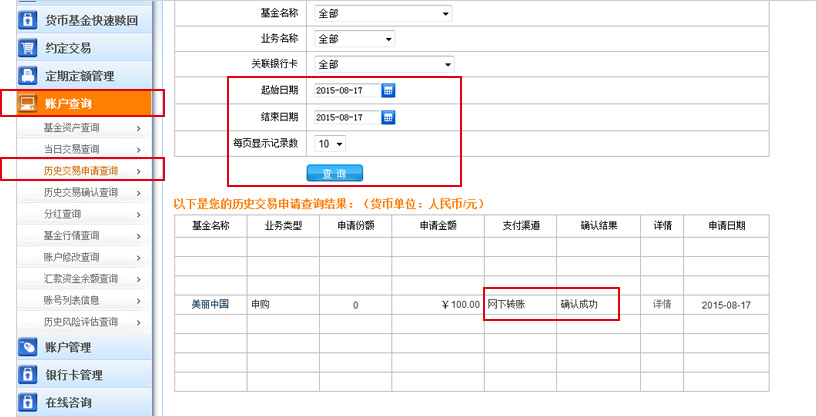Click the 定期定额管理 sidebar icon
Screen dimensions: 817x417
tap(27, 75)
